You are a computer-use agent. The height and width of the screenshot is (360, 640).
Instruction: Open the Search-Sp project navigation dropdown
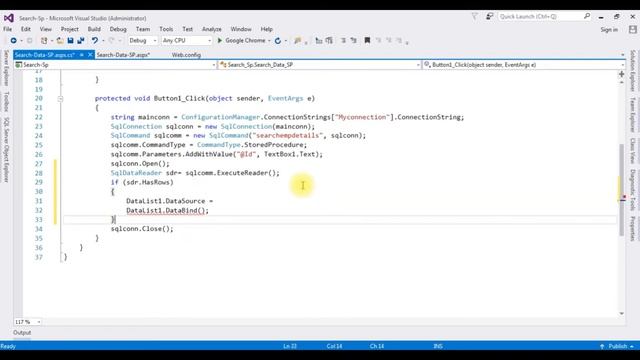pyautogui.click(x=115, y=65)
